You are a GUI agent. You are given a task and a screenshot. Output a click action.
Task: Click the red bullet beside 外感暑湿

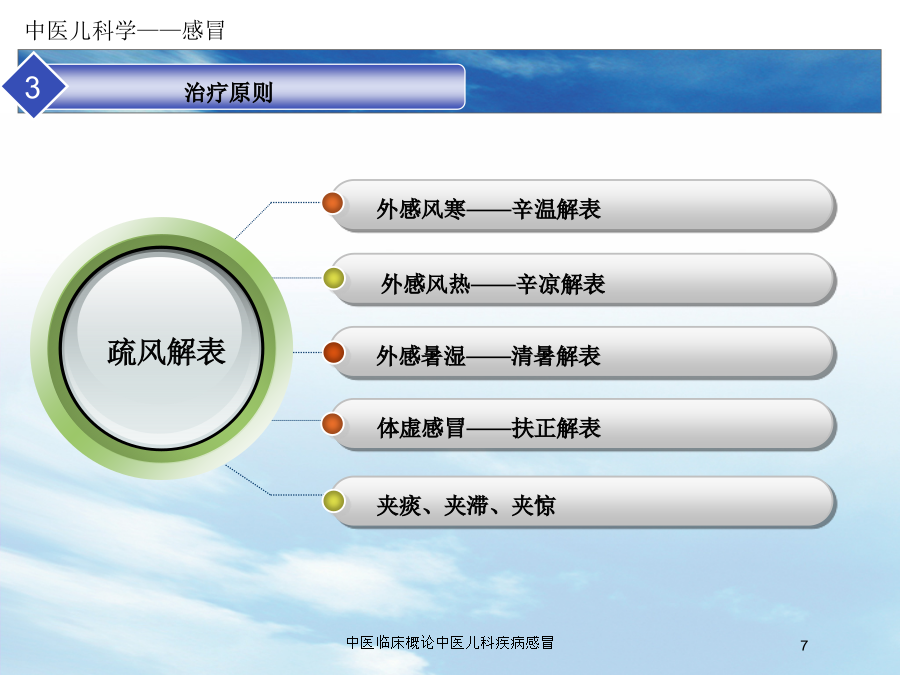click(333, 352)
